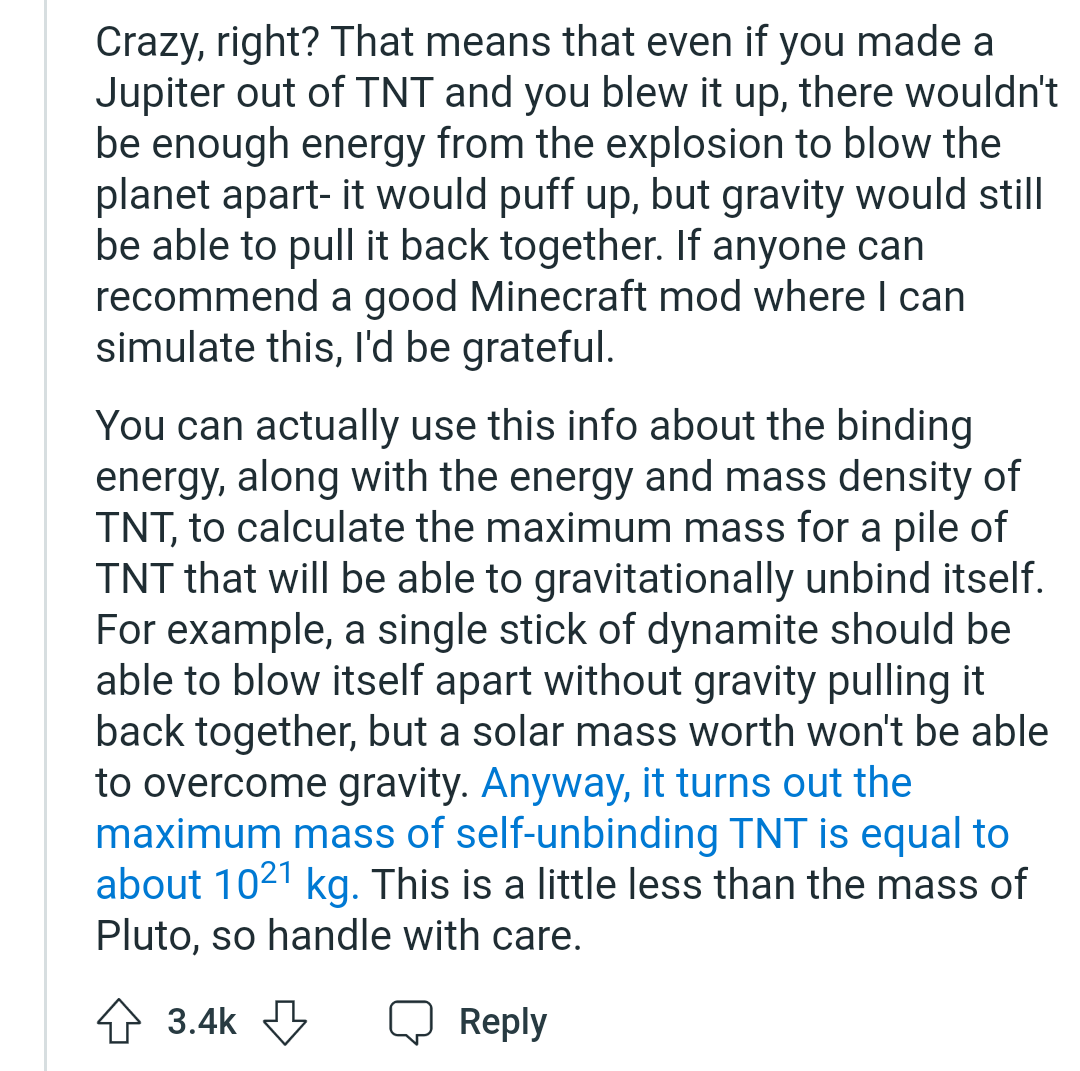Open the link portion 'about 10²¹ kg.'
The image size is (1080, 1071).
click(227, 882)
